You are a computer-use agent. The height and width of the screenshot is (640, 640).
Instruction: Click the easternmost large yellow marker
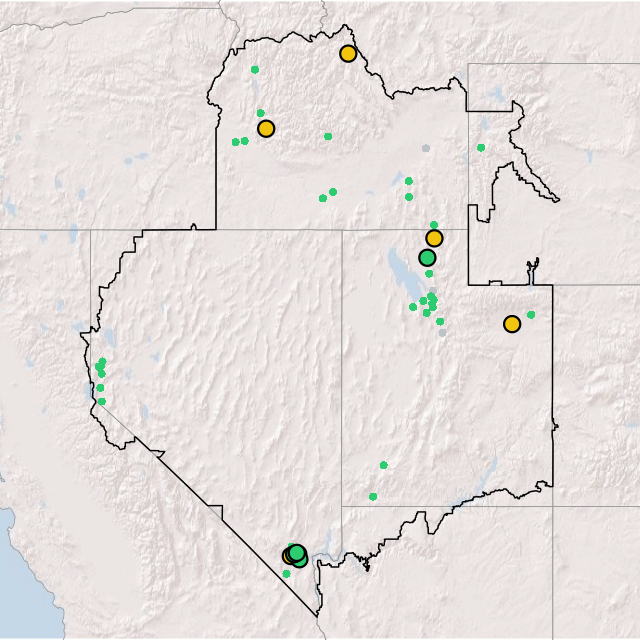coord(512,324)
